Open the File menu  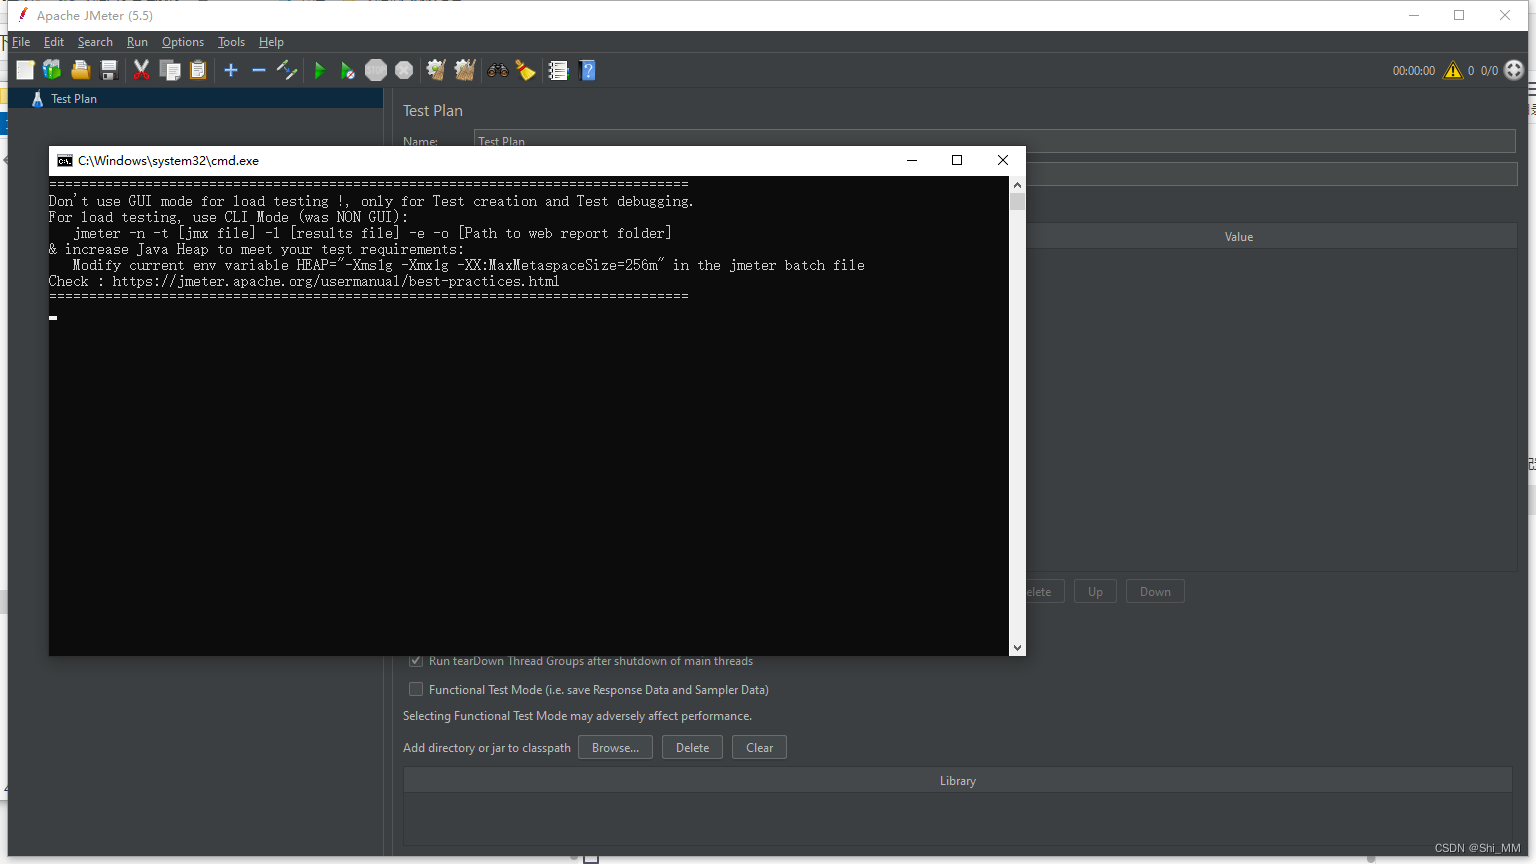21,42
